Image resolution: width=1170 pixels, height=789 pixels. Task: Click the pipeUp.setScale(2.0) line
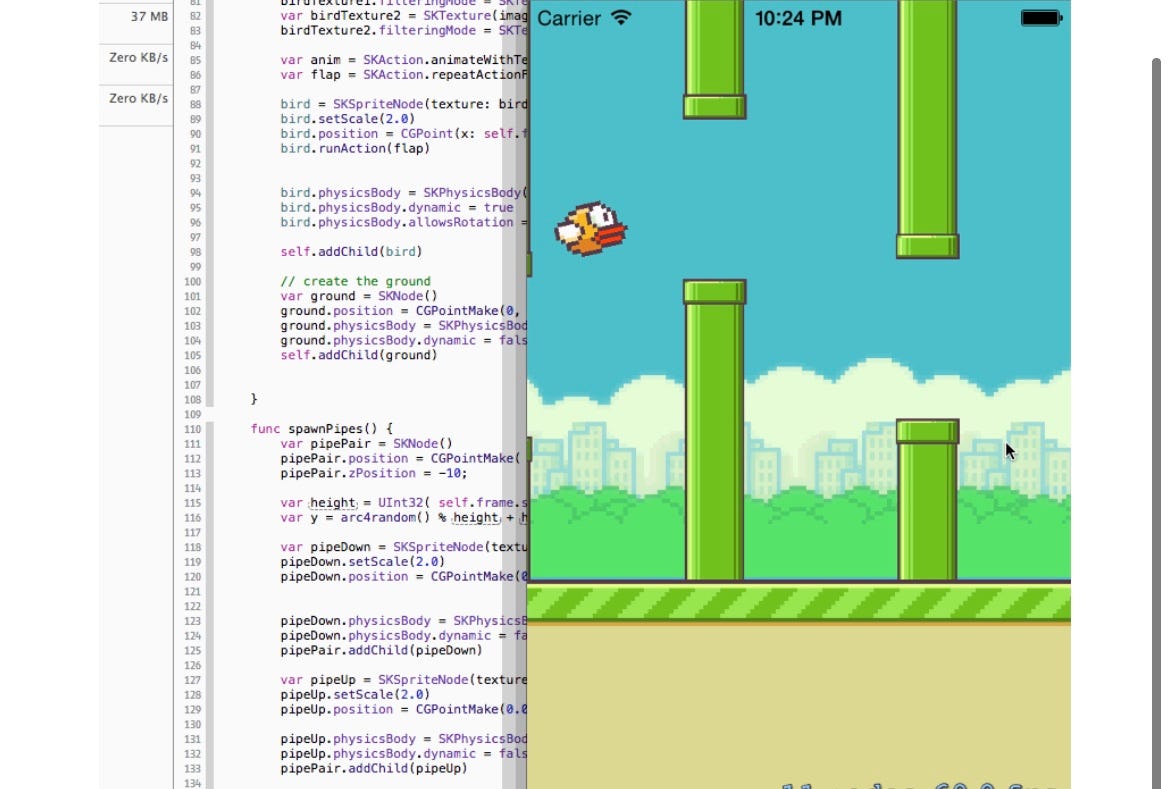355,695
